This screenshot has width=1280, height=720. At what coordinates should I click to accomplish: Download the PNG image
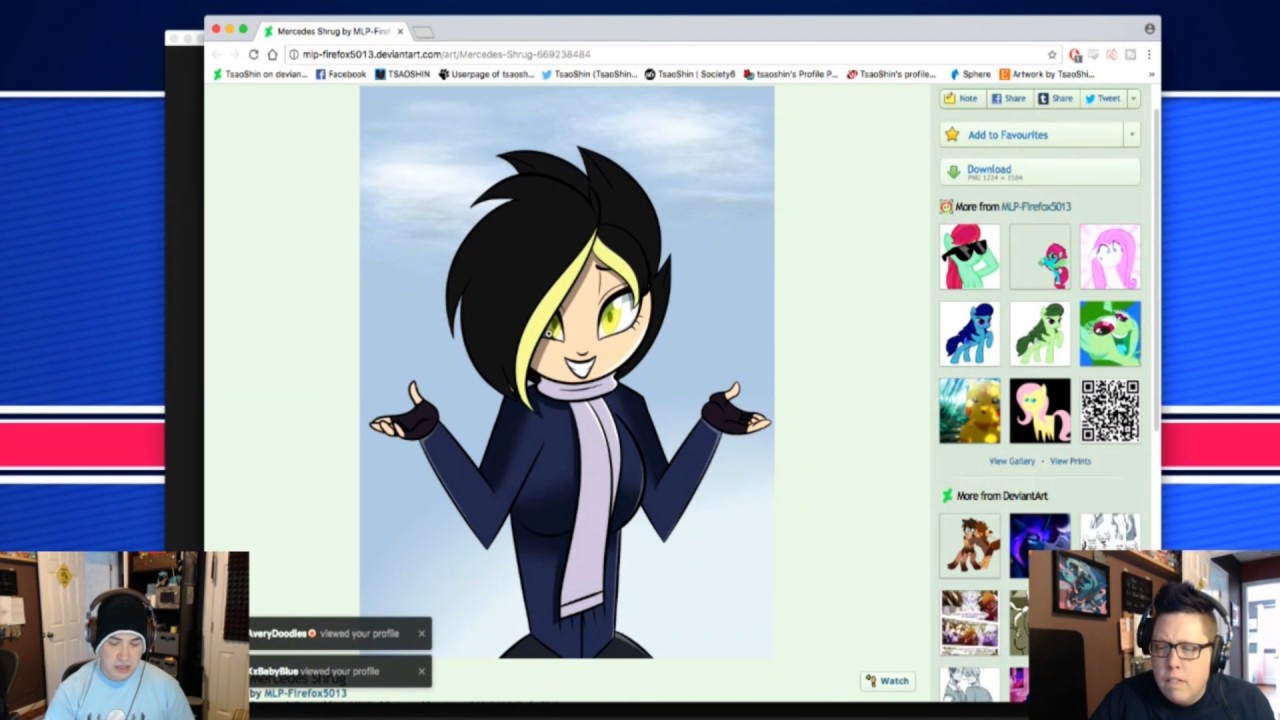click(x=1040, y=172)
